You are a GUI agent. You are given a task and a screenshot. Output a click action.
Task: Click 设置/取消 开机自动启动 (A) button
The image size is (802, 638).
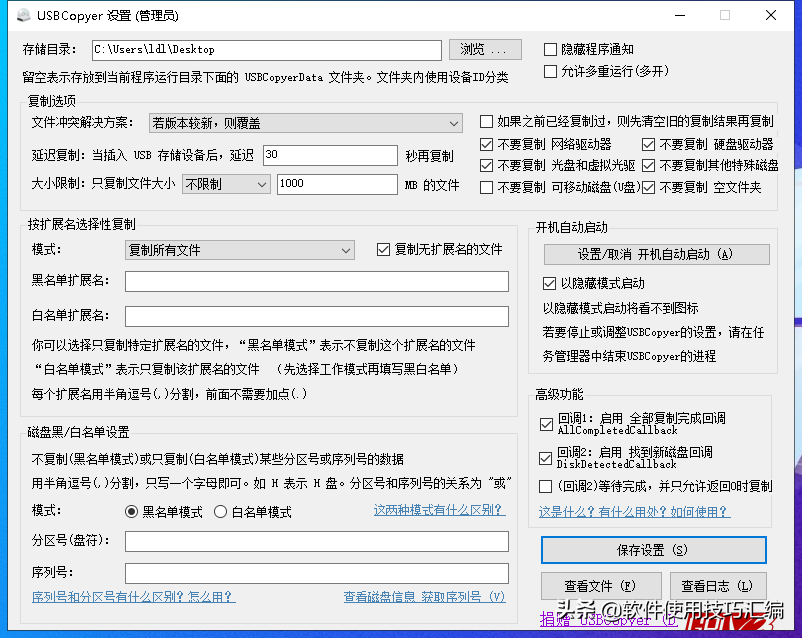[656, 254]
